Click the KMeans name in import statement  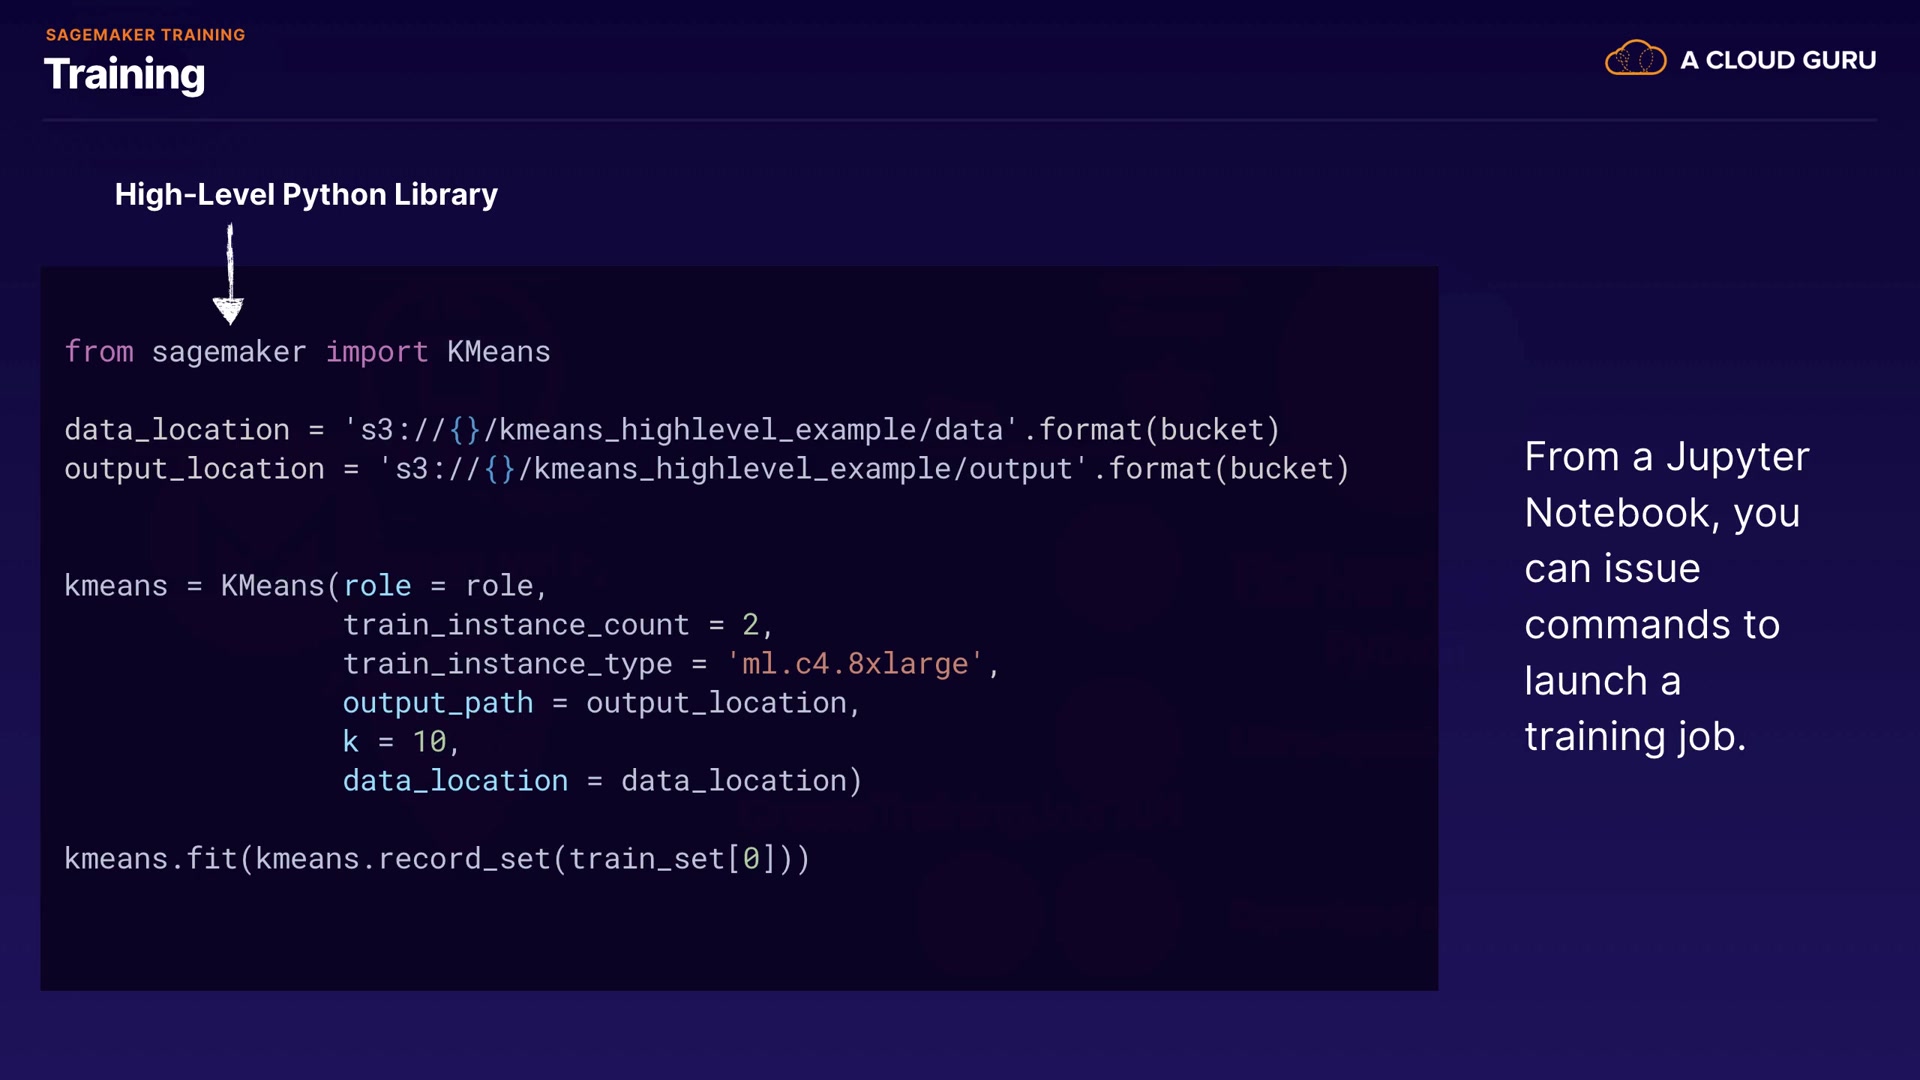pos(498,352)
